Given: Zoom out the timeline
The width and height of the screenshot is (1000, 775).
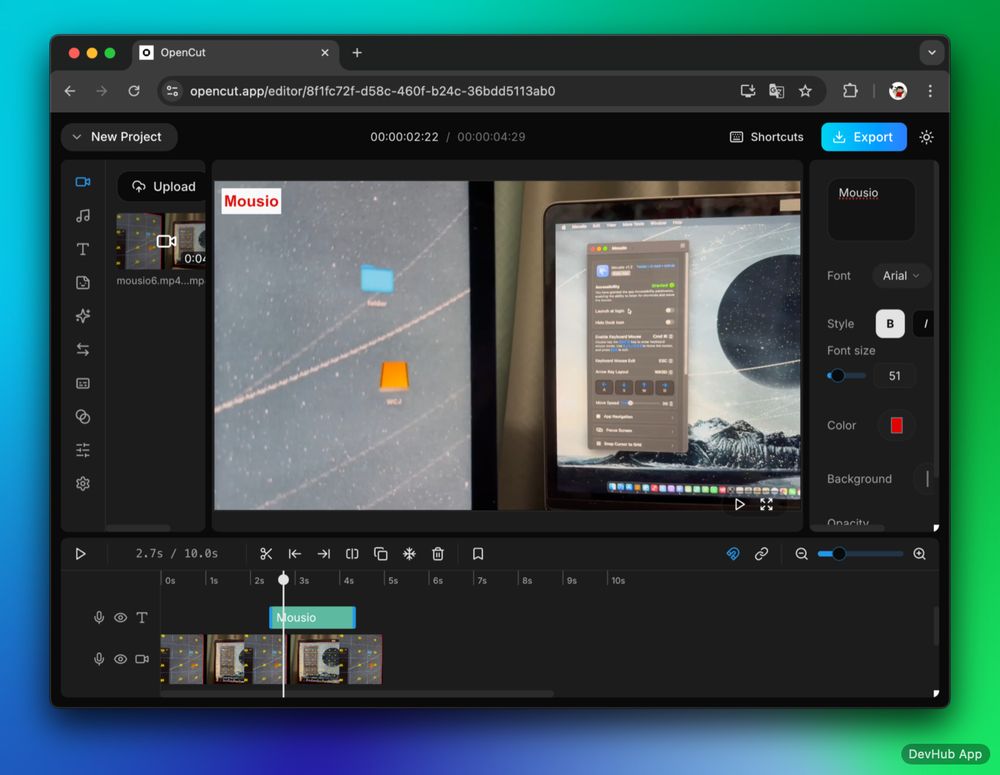Looking at the screenshot, I should pos(802,554).
